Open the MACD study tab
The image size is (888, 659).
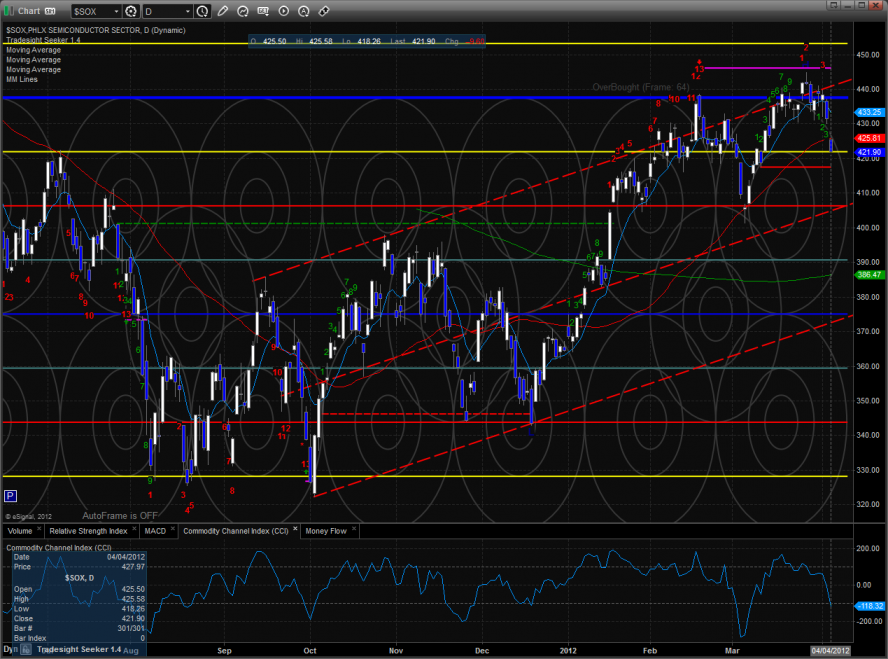(154, 530)
